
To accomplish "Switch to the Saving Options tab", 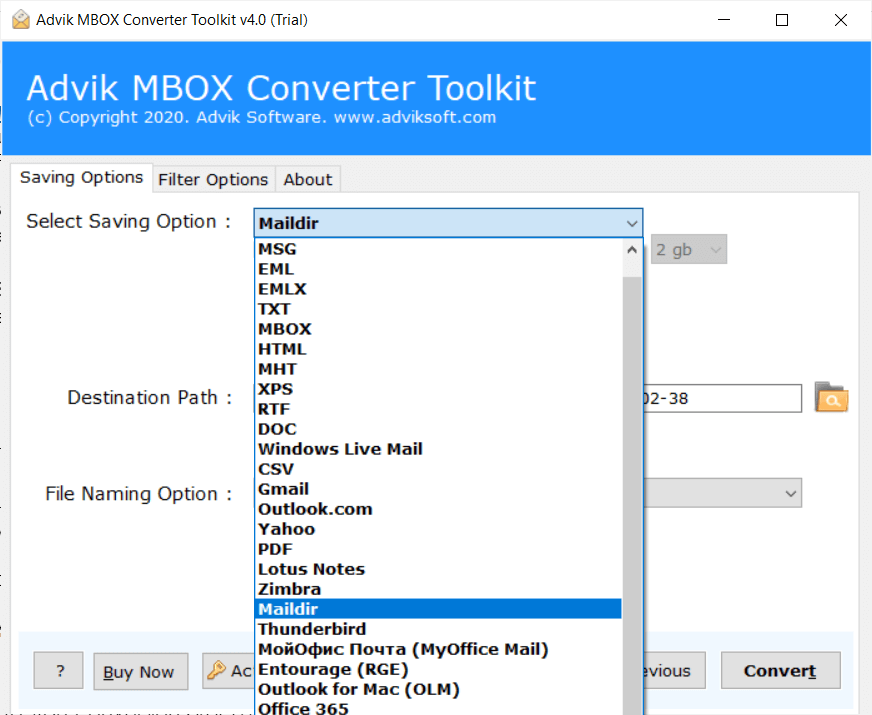I will (x=82, y=177).
